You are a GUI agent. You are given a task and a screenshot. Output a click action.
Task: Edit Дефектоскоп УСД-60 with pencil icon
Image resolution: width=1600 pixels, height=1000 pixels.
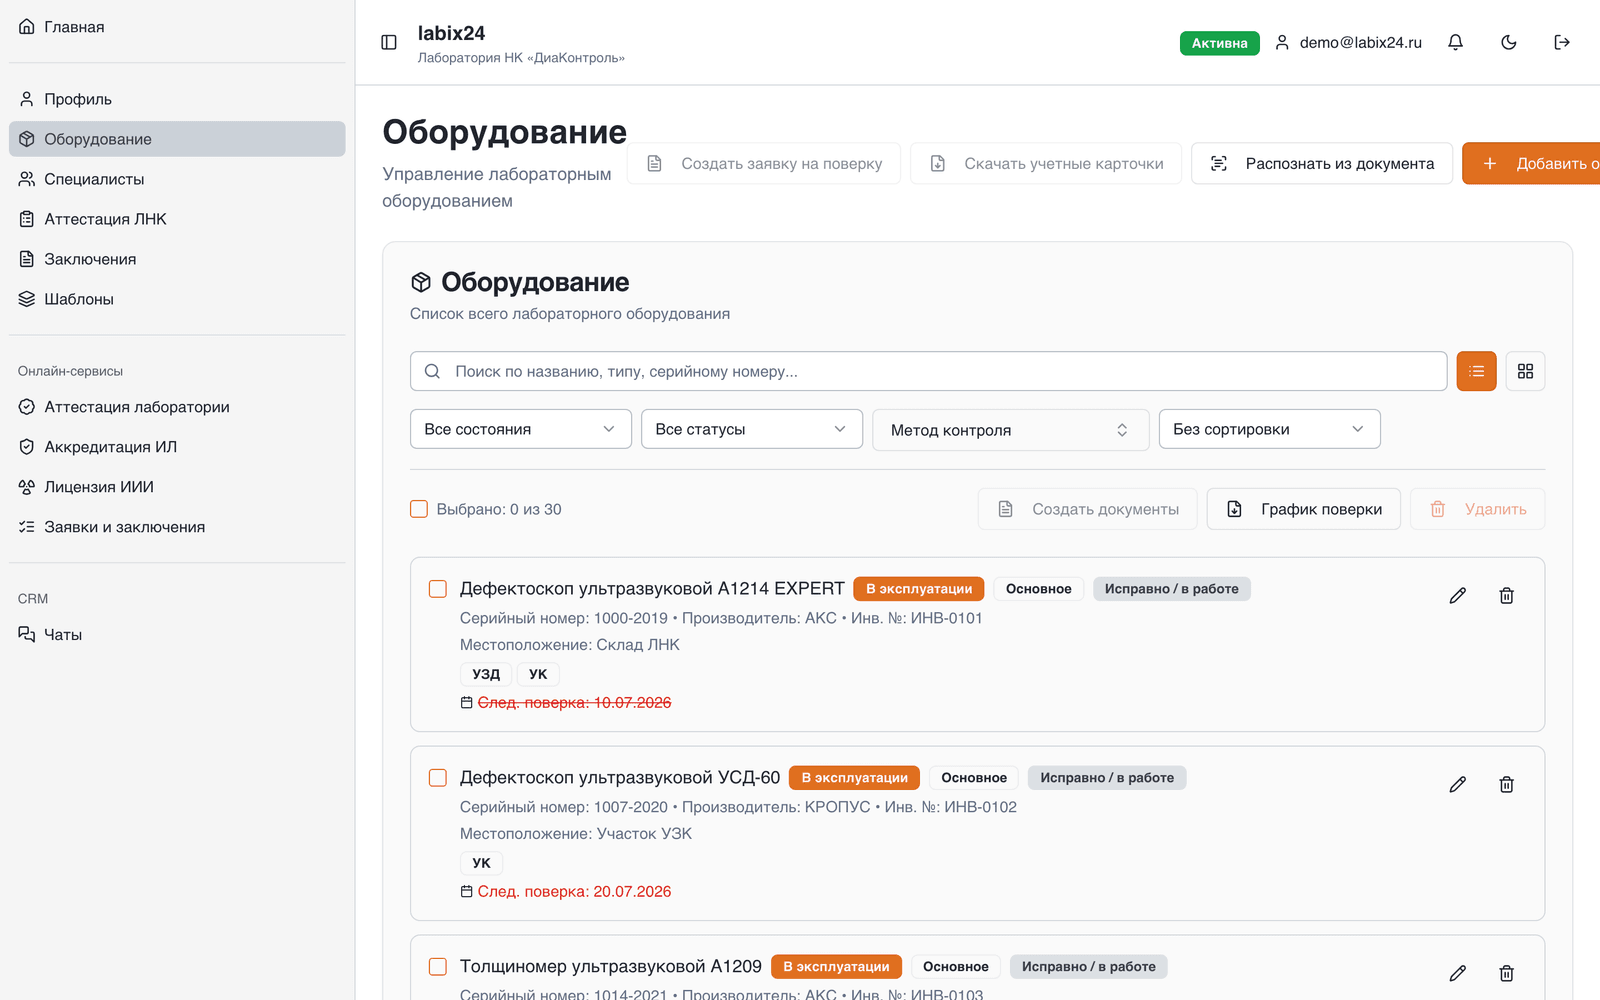(x=1458, y=785)
